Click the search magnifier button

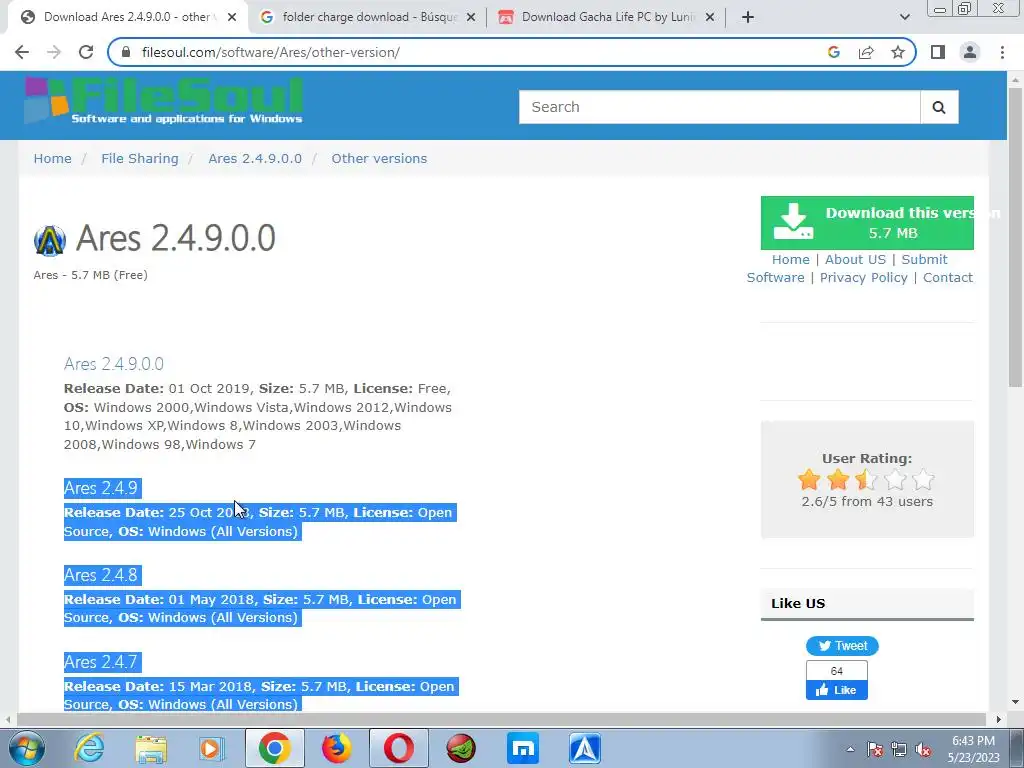(x=939, y=107)
